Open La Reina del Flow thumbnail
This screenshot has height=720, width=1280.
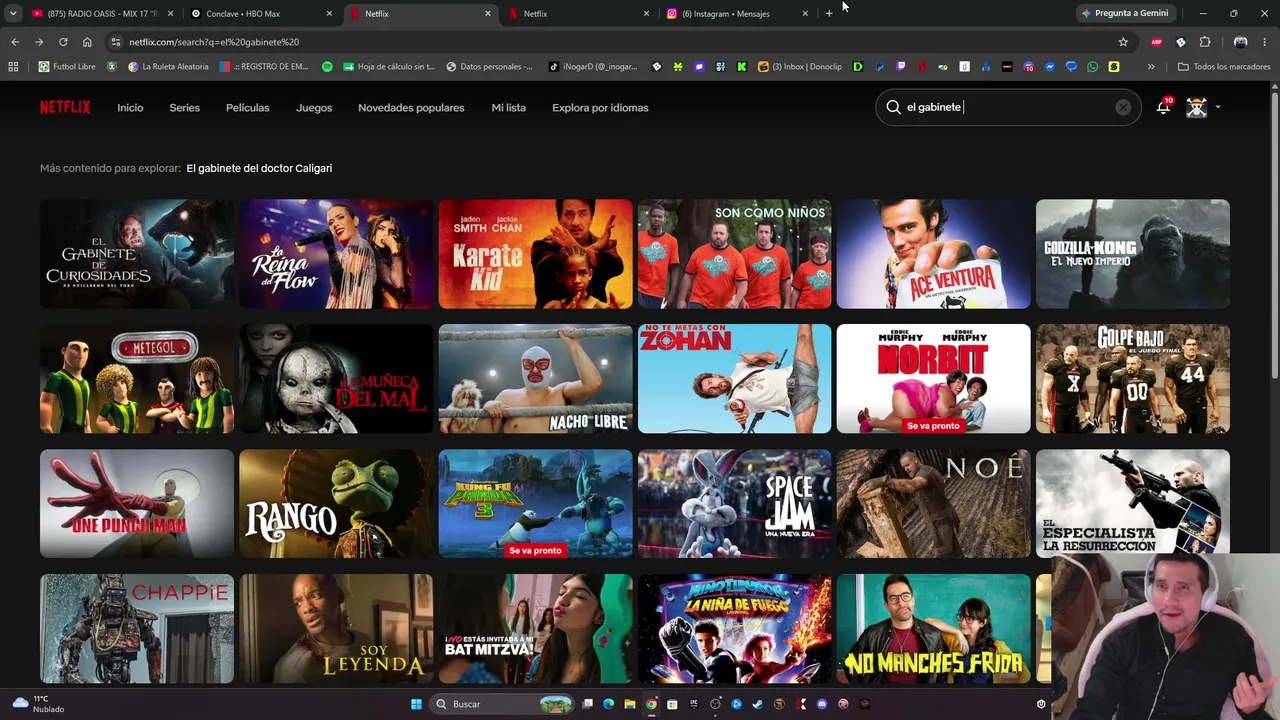[x=336, y=254]
